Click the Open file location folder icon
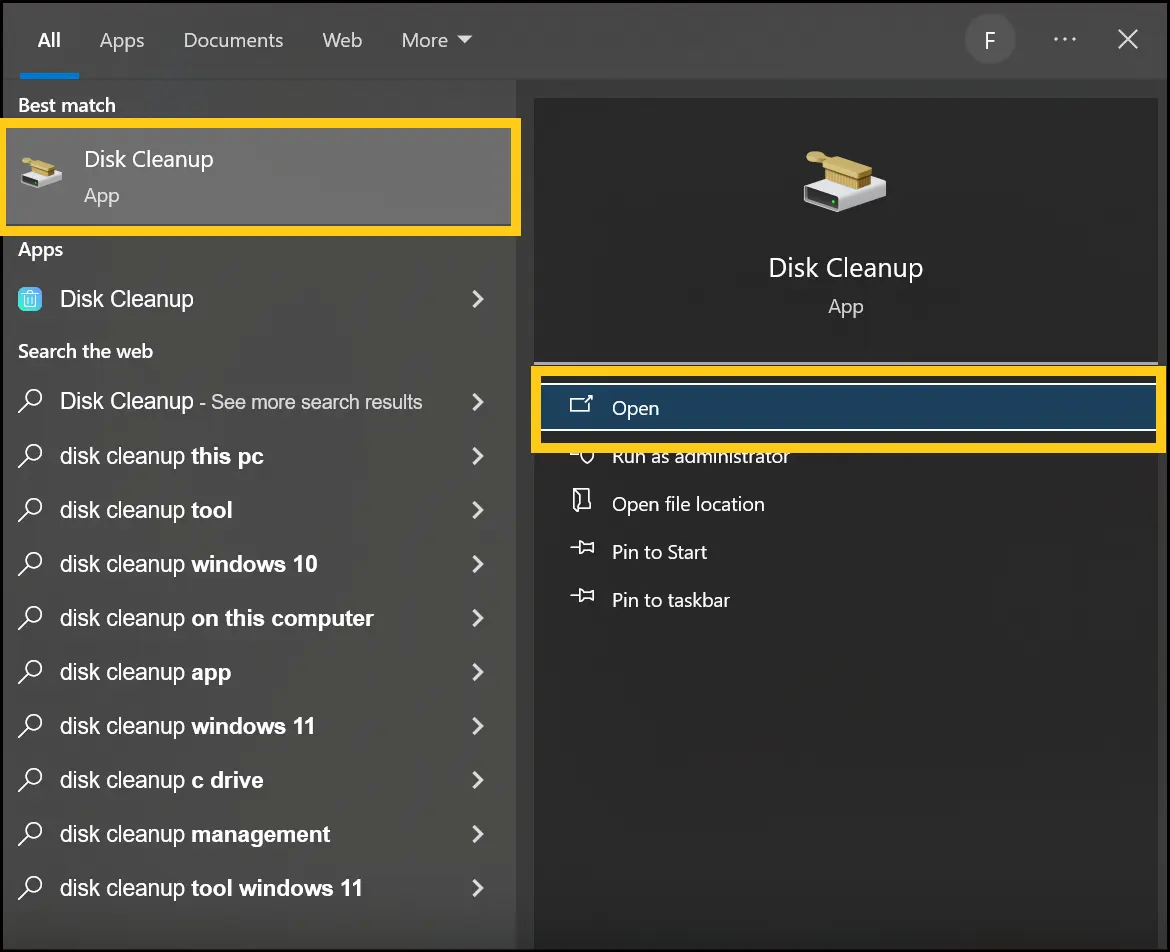1170x952 pixels. 581,501
